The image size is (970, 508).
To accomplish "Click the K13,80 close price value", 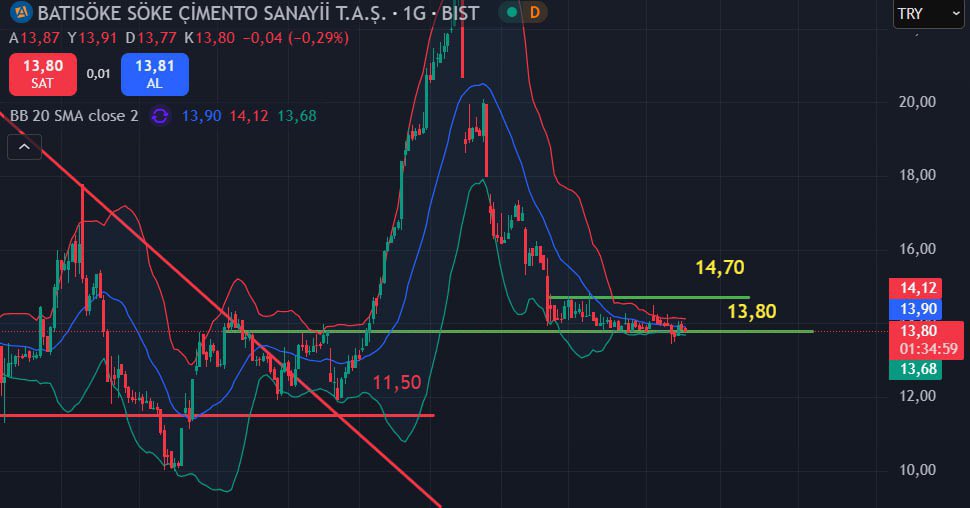I will pyautogui.click(x=210, y=38).
